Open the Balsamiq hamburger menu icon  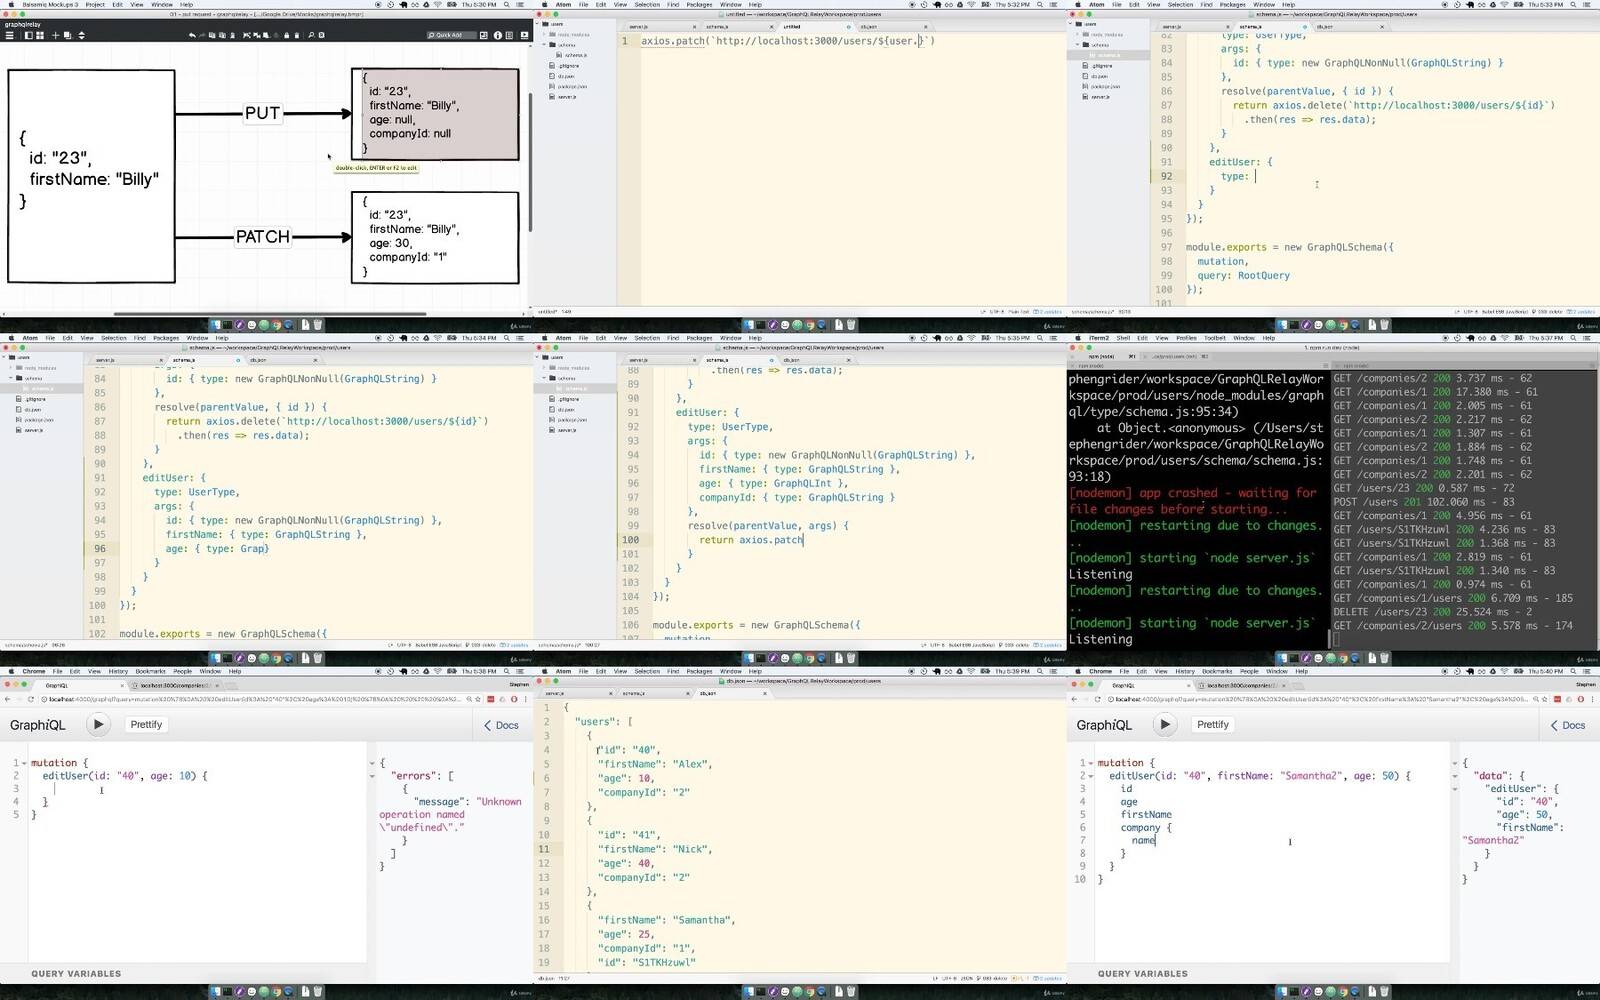point(10,35)
